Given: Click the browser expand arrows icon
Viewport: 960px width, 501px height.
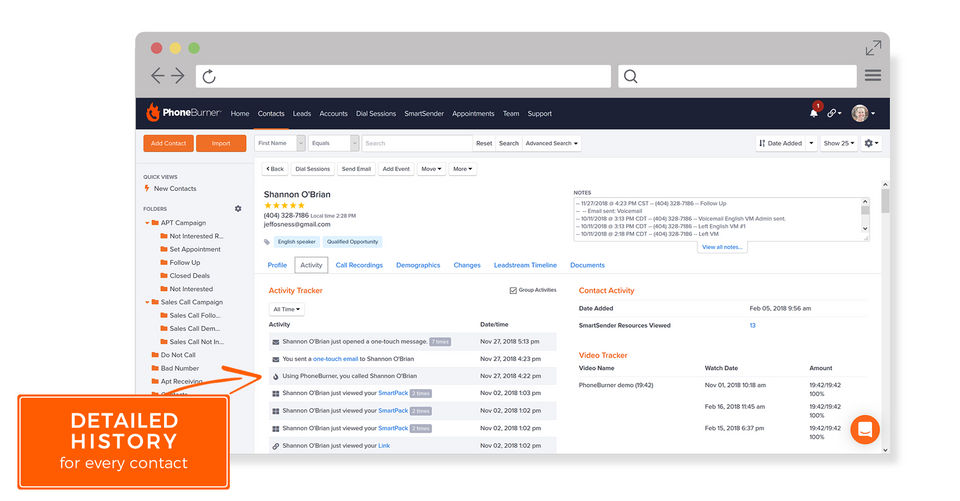Looking at the screenshot, I should (x=874, y=48).
